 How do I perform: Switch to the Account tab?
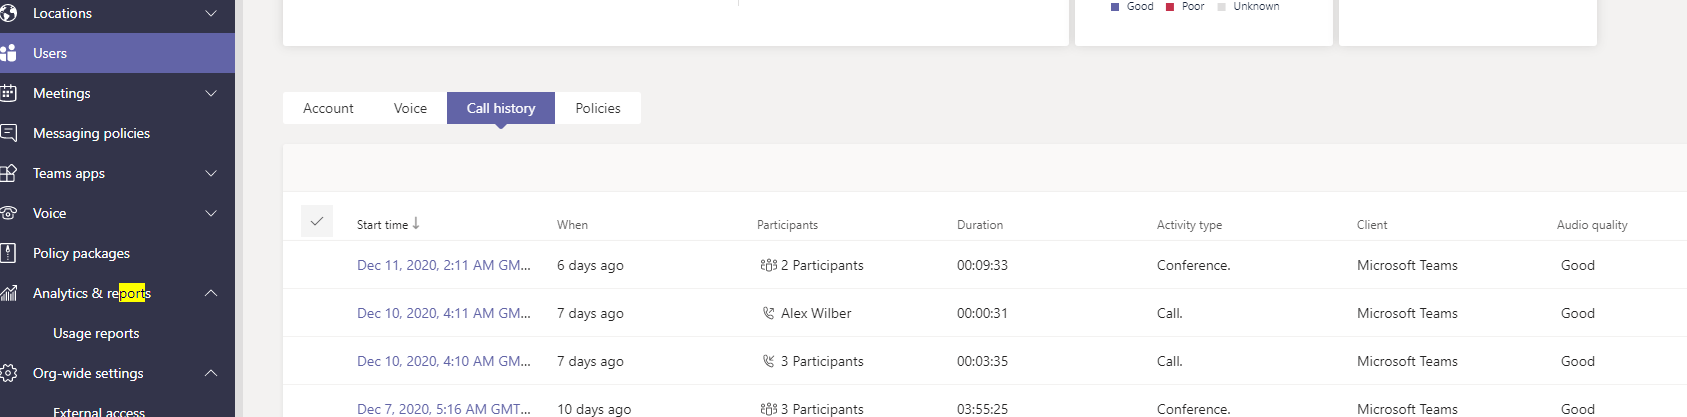pos(328,108)
